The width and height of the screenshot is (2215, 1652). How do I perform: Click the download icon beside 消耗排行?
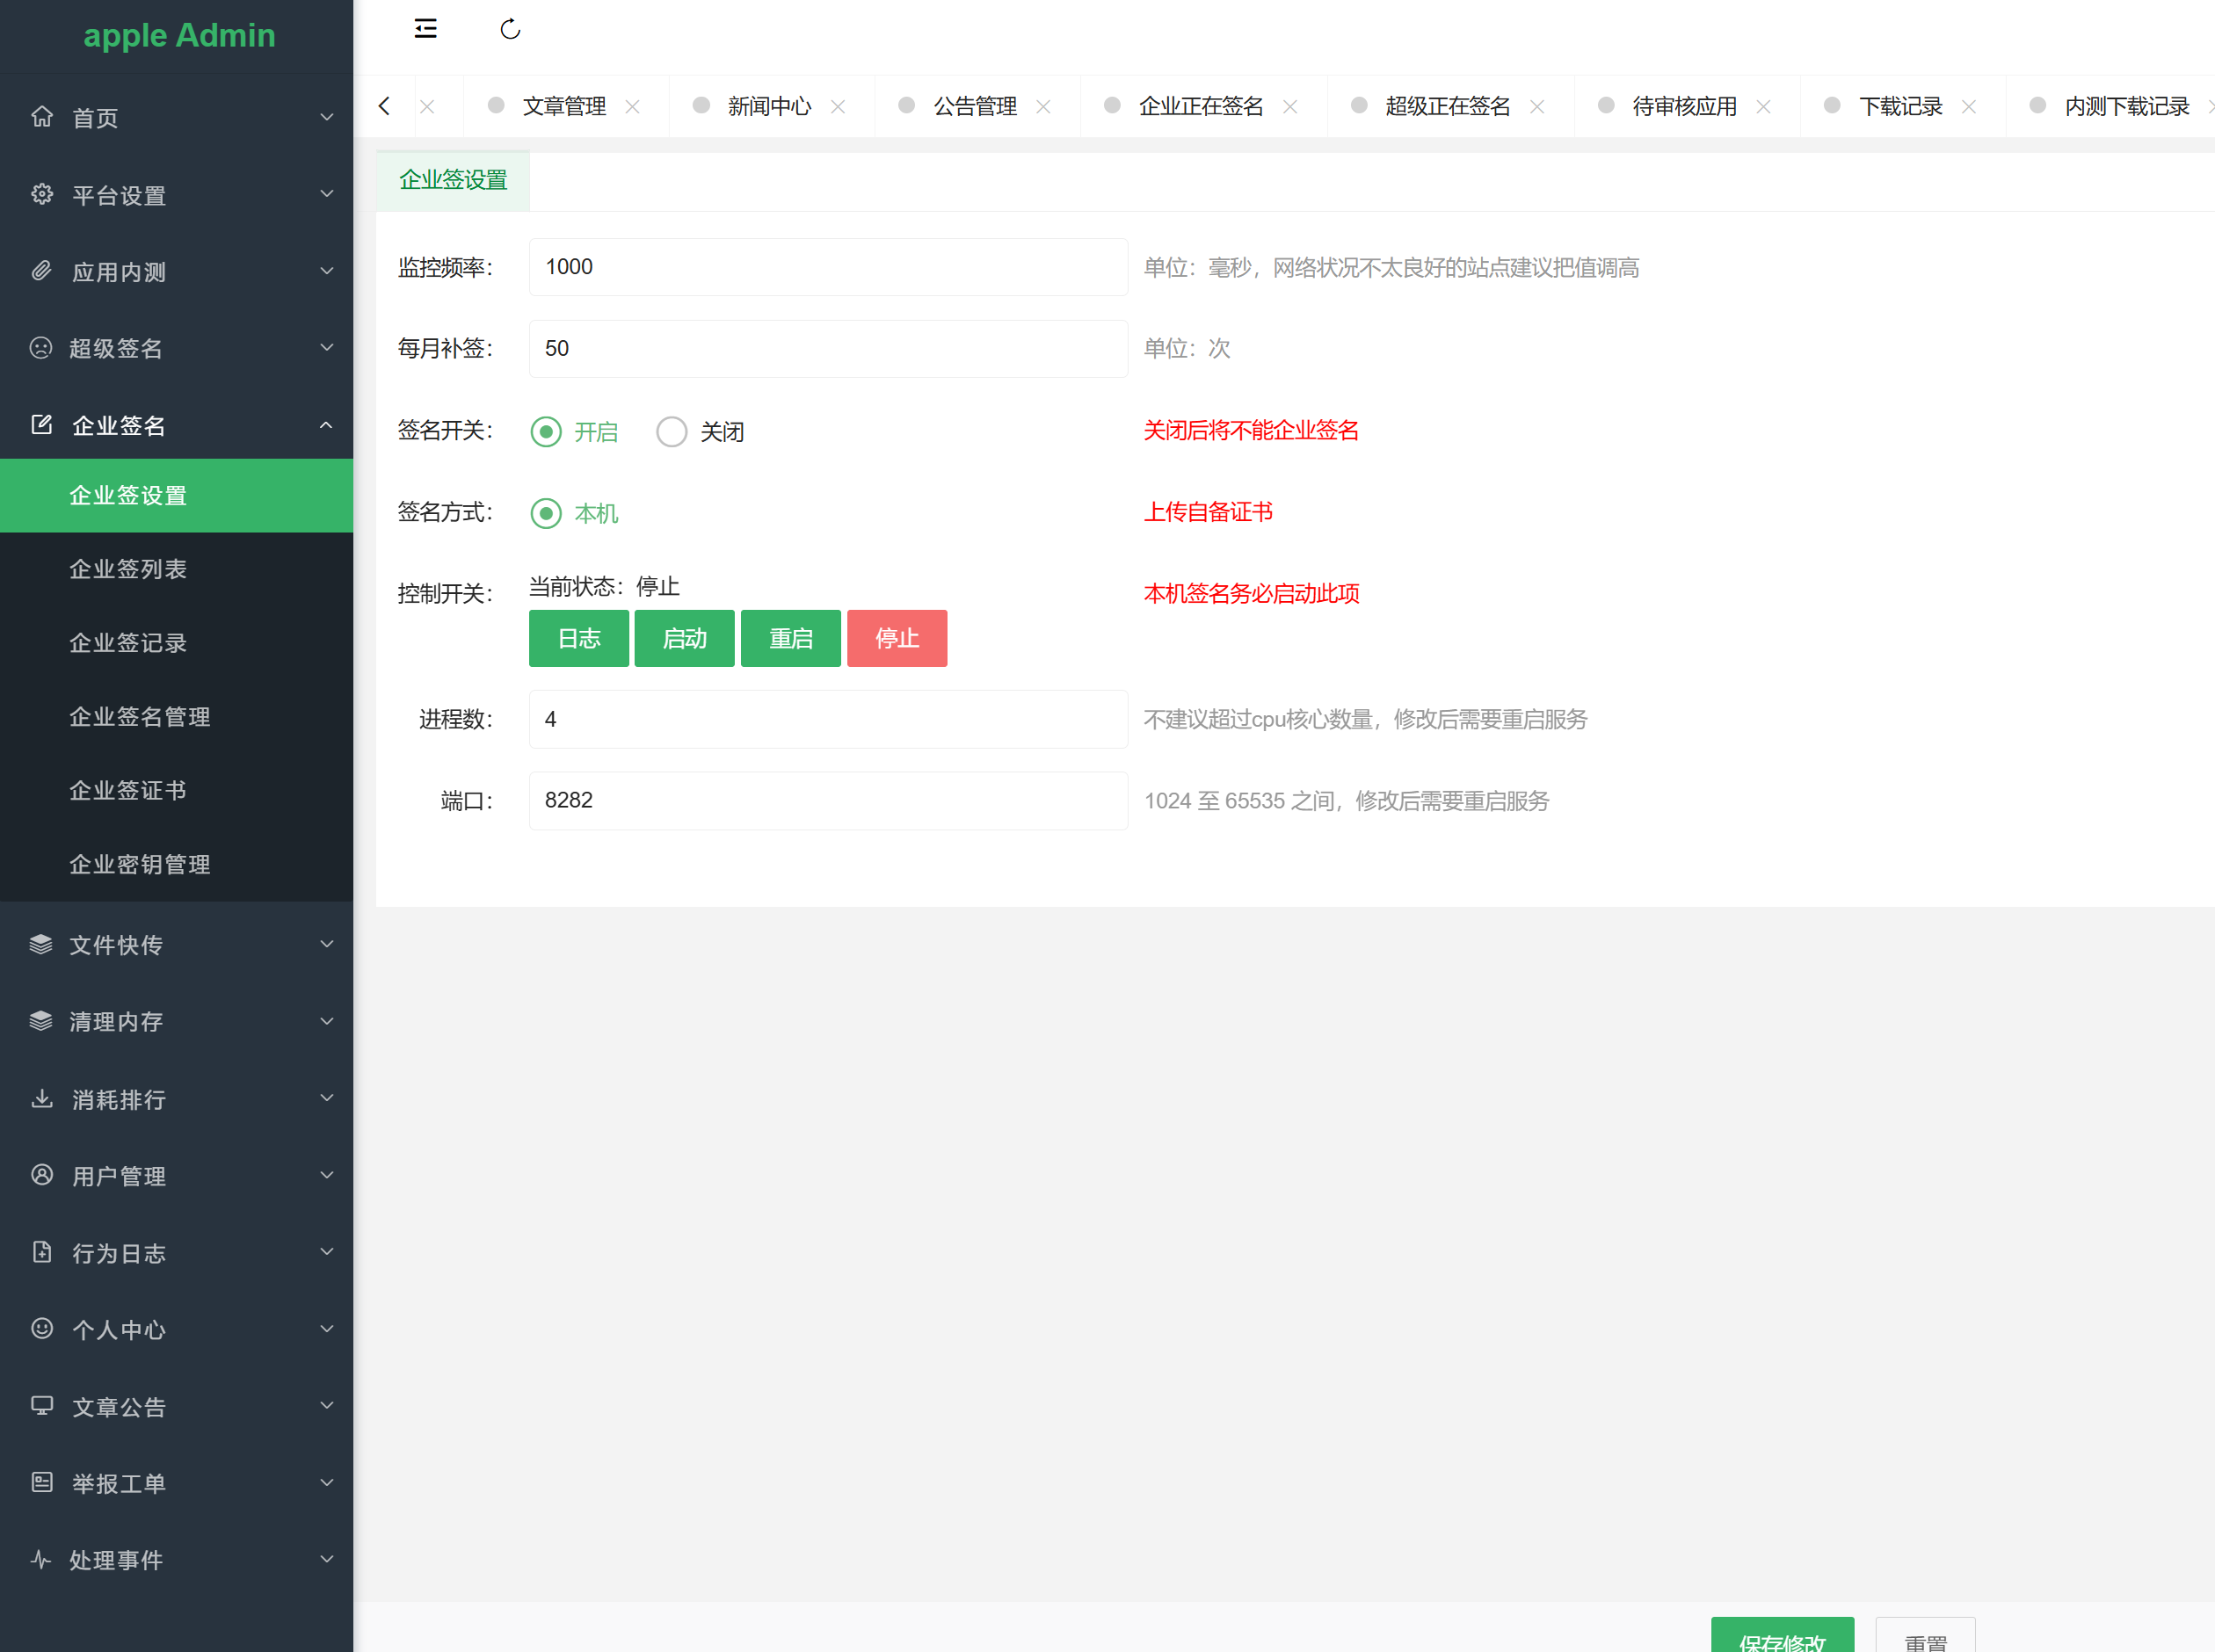click(x=42, y=1098)
